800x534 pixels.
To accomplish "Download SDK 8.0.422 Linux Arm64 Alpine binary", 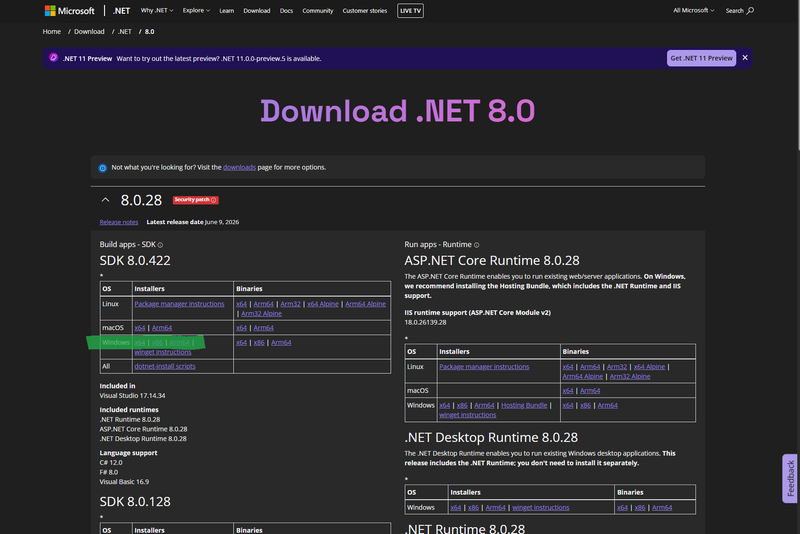I will tap(365, 304).
